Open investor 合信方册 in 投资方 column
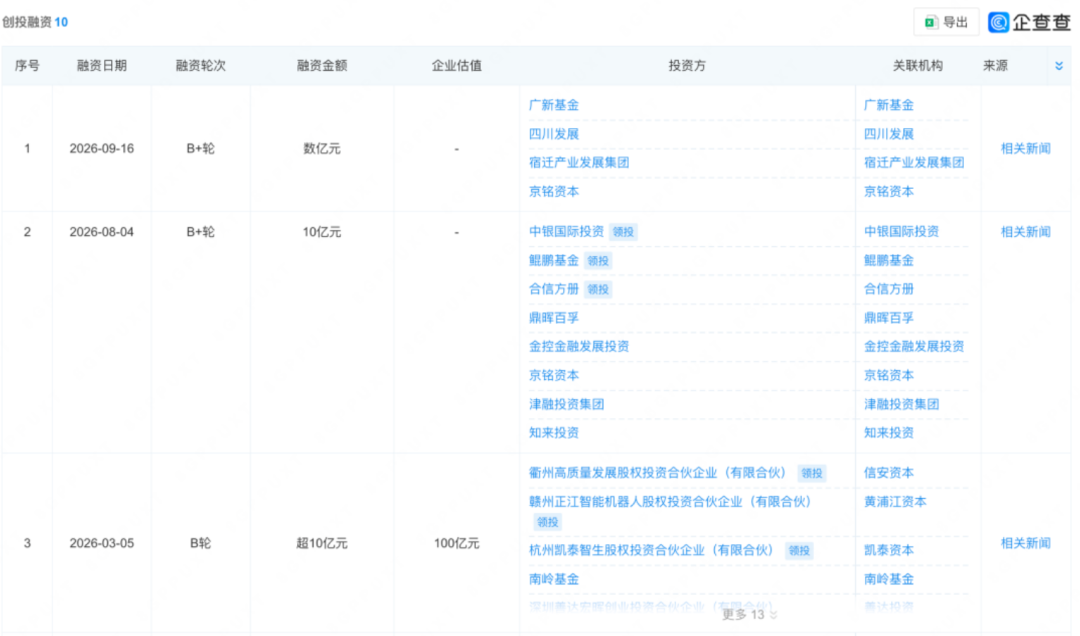 [554, 289]
